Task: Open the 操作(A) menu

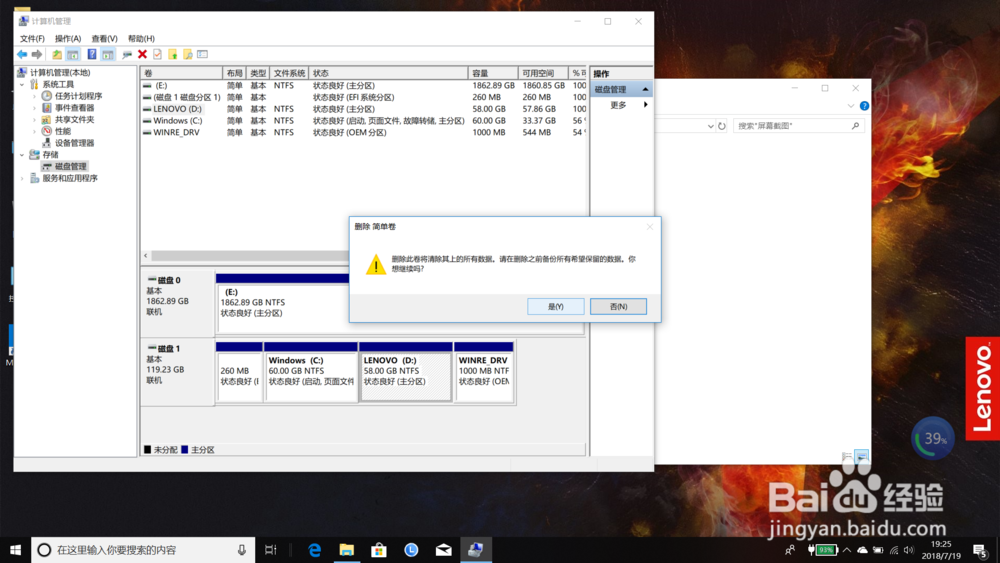Action: click(x=68, y=39)
